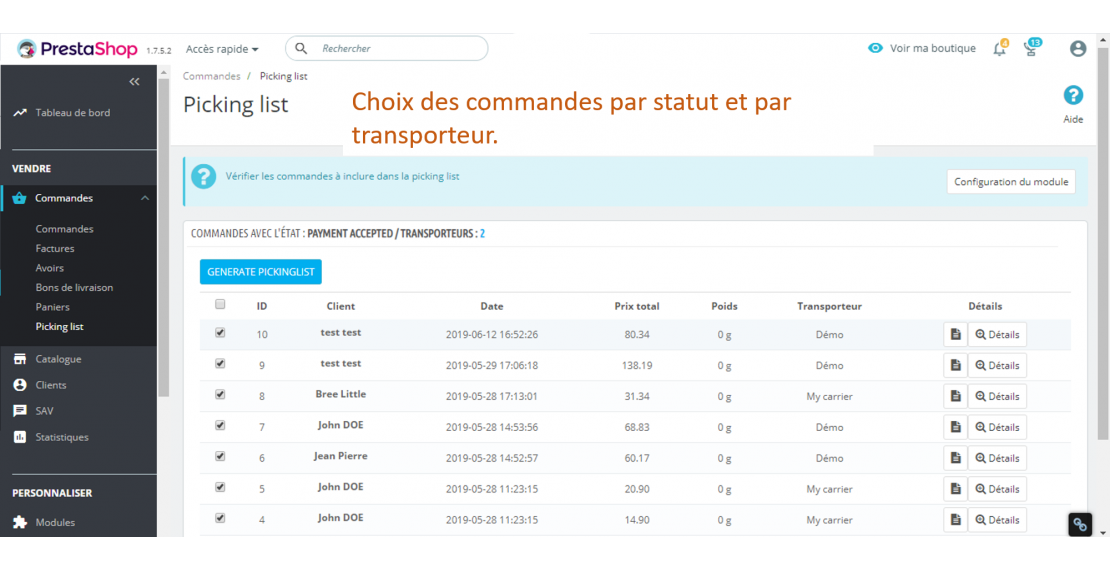Open document icon for order 10
Image resolution: width=1110 pixels, height=570 pixels.
(x=955, y=334)
